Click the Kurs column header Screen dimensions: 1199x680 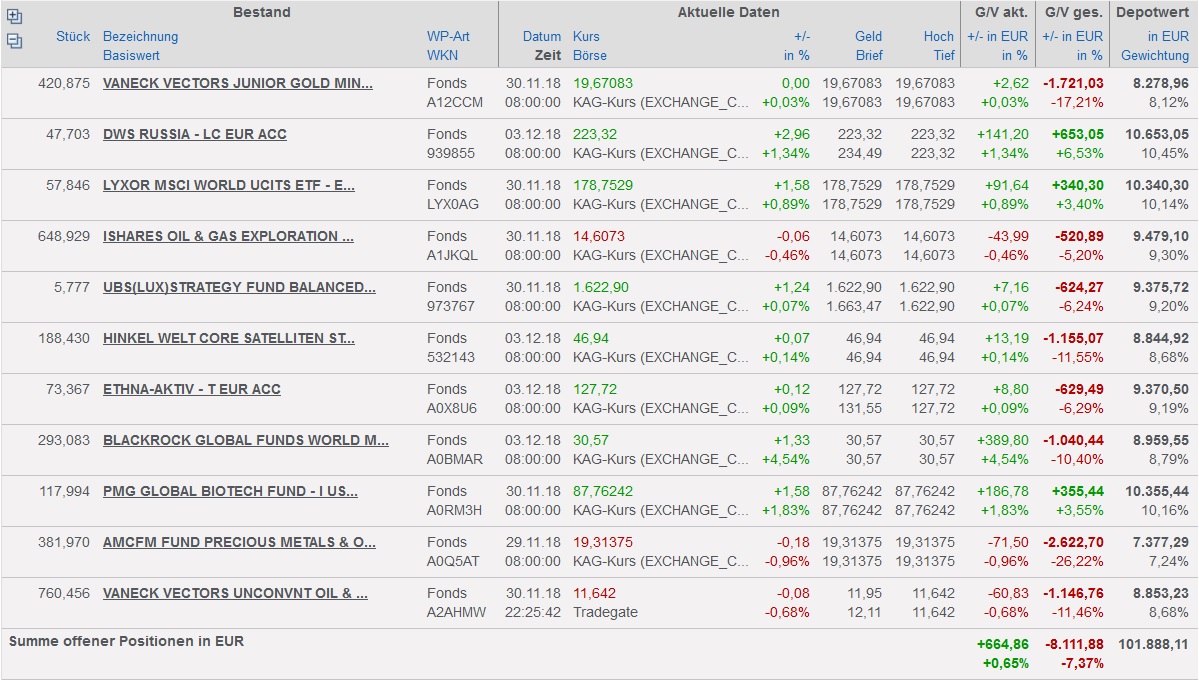[x=586, y=36]
